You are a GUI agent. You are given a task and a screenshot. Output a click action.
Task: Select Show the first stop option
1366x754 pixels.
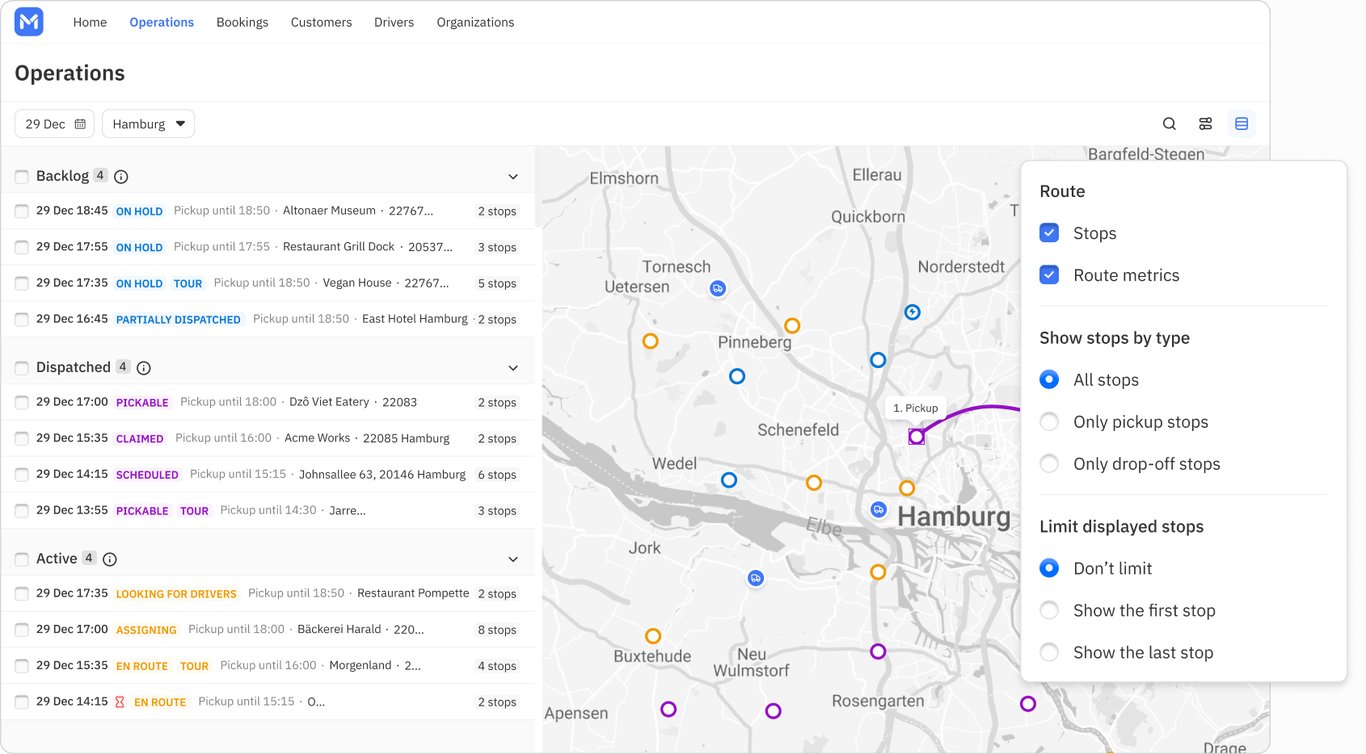[x=1049, y=610]
